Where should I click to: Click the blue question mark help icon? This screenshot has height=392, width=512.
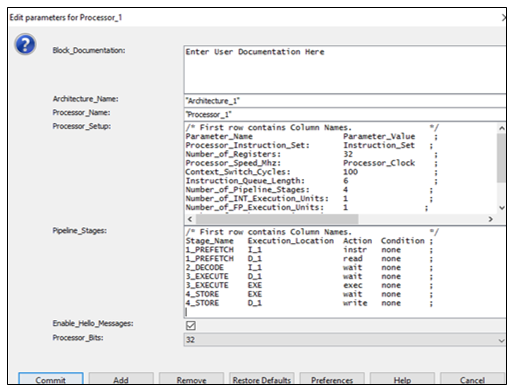pyautogui.click(x=25, y=44)
